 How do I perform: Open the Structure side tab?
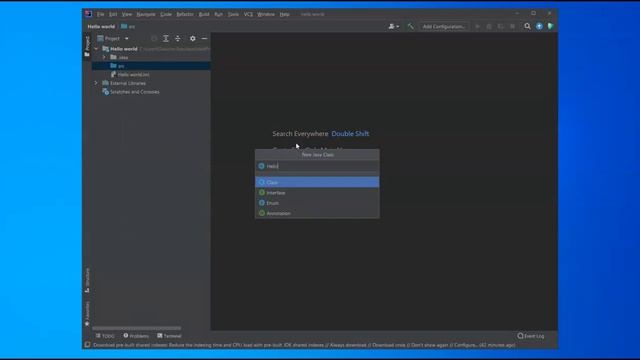click(x=87, y=280)
